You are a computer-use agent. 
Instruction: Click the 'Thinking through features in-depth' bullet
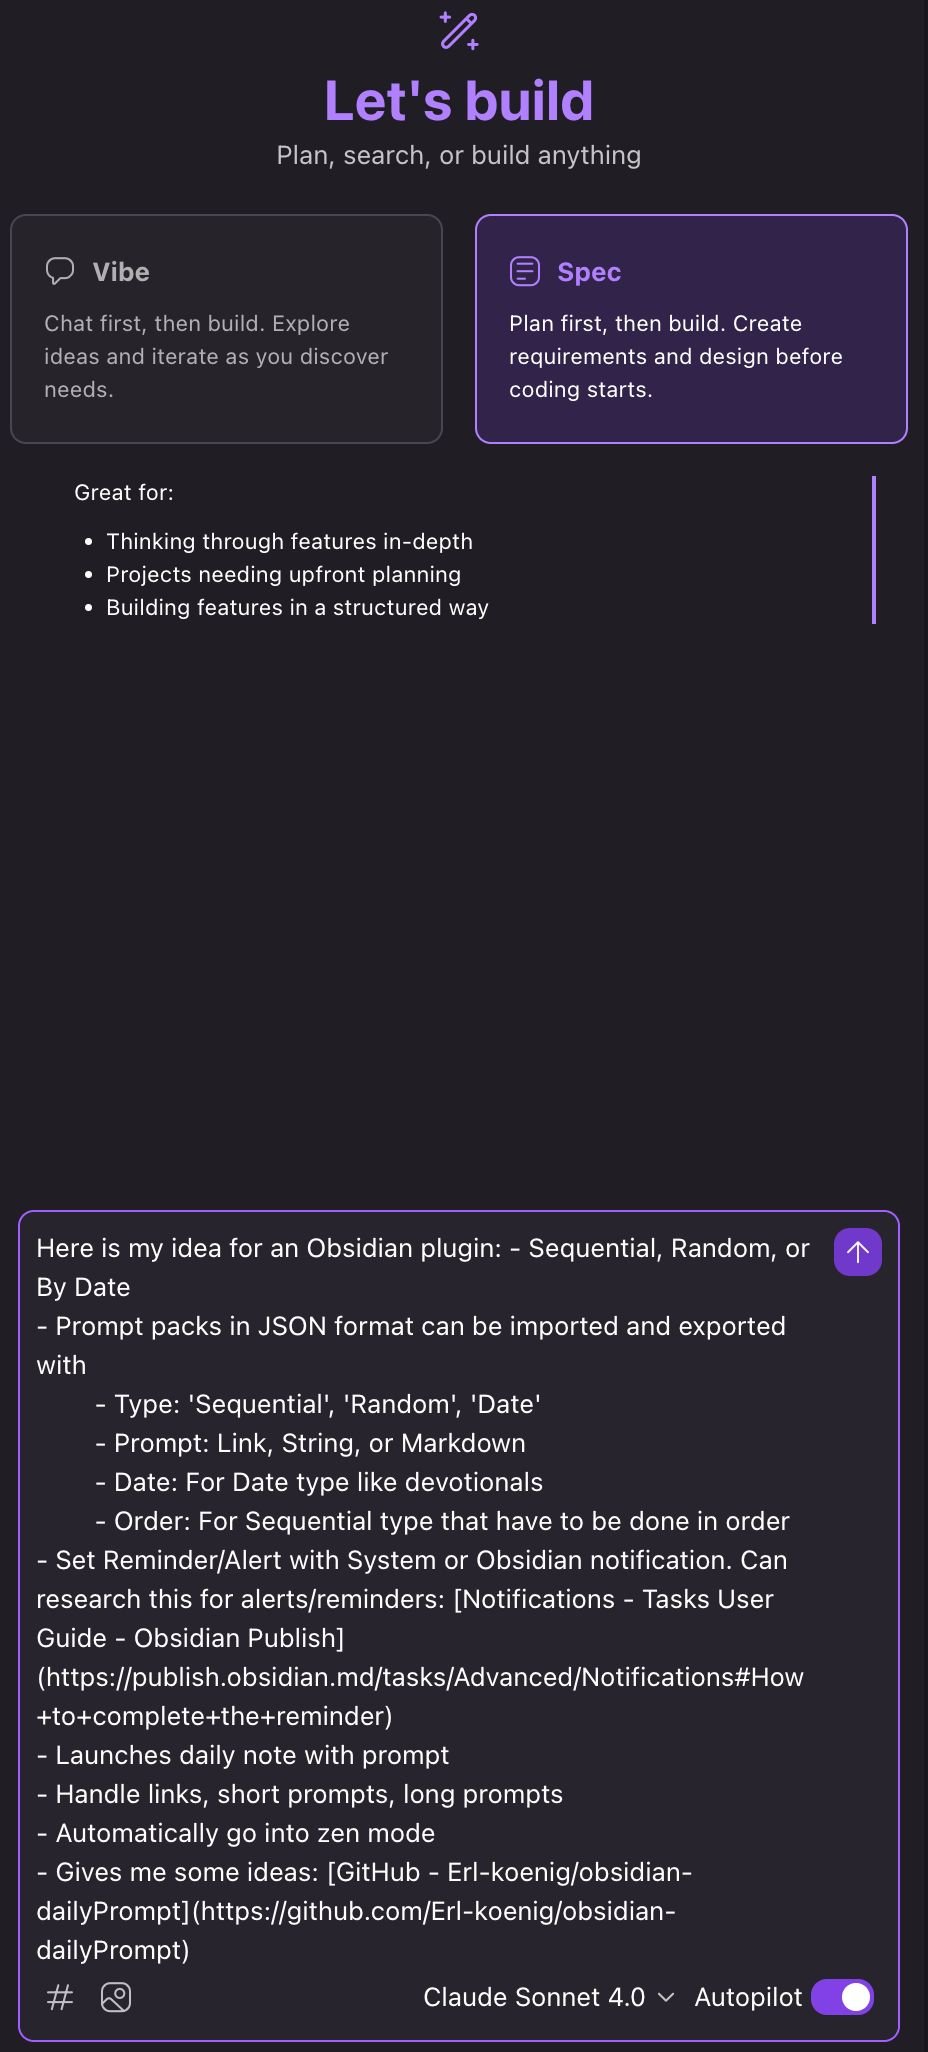(289, 541)
